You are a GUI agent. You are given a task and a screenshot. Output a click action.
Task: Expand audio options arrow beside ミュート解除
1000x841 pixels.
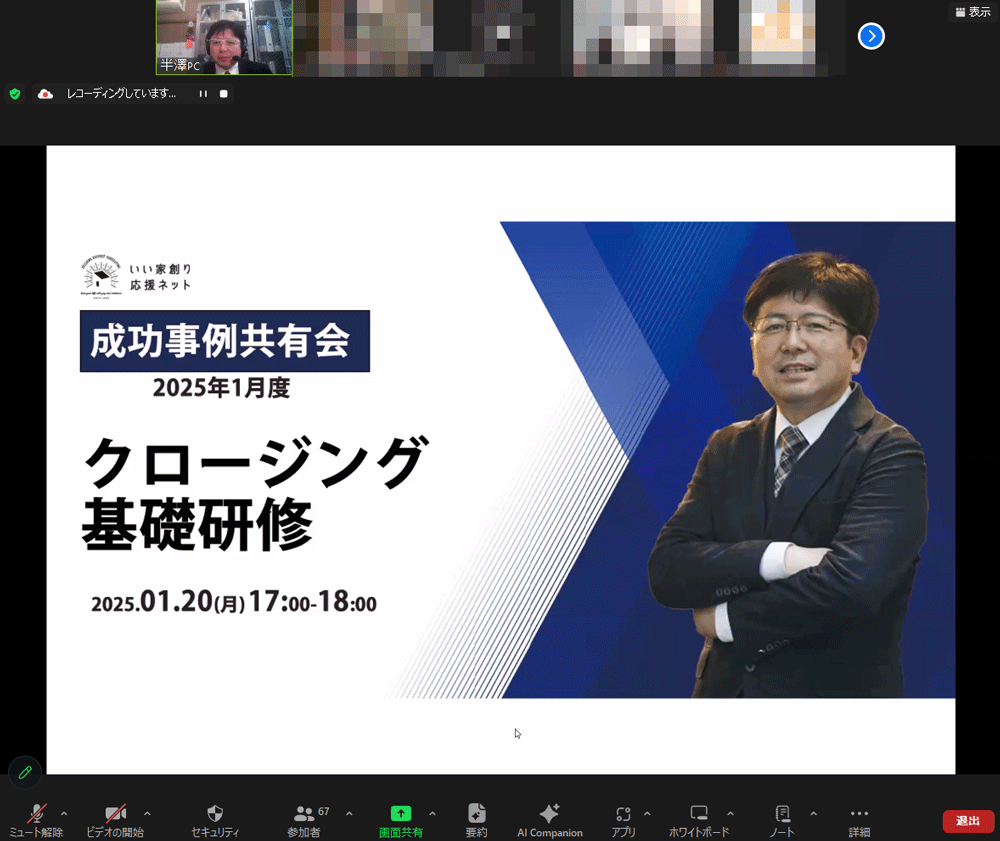(65, 813)
